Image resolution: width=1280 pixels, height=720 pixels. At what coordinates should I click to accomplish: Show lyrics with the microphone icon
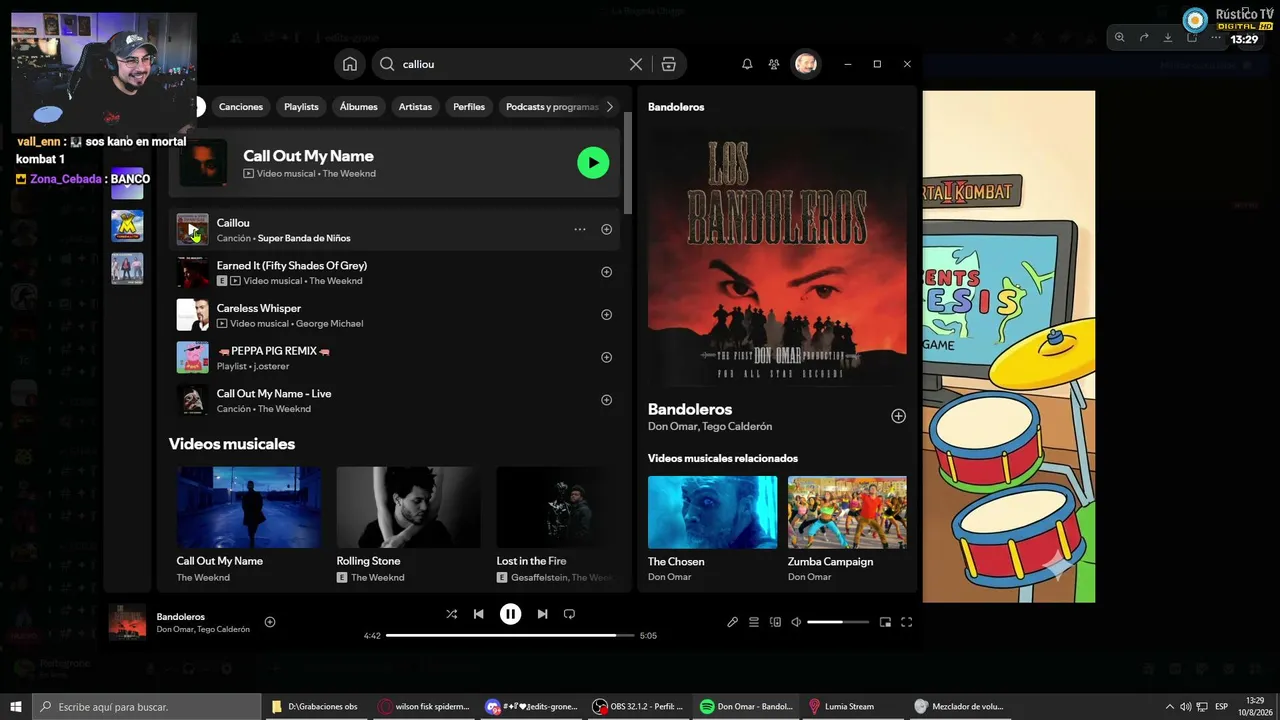(732, 622)
